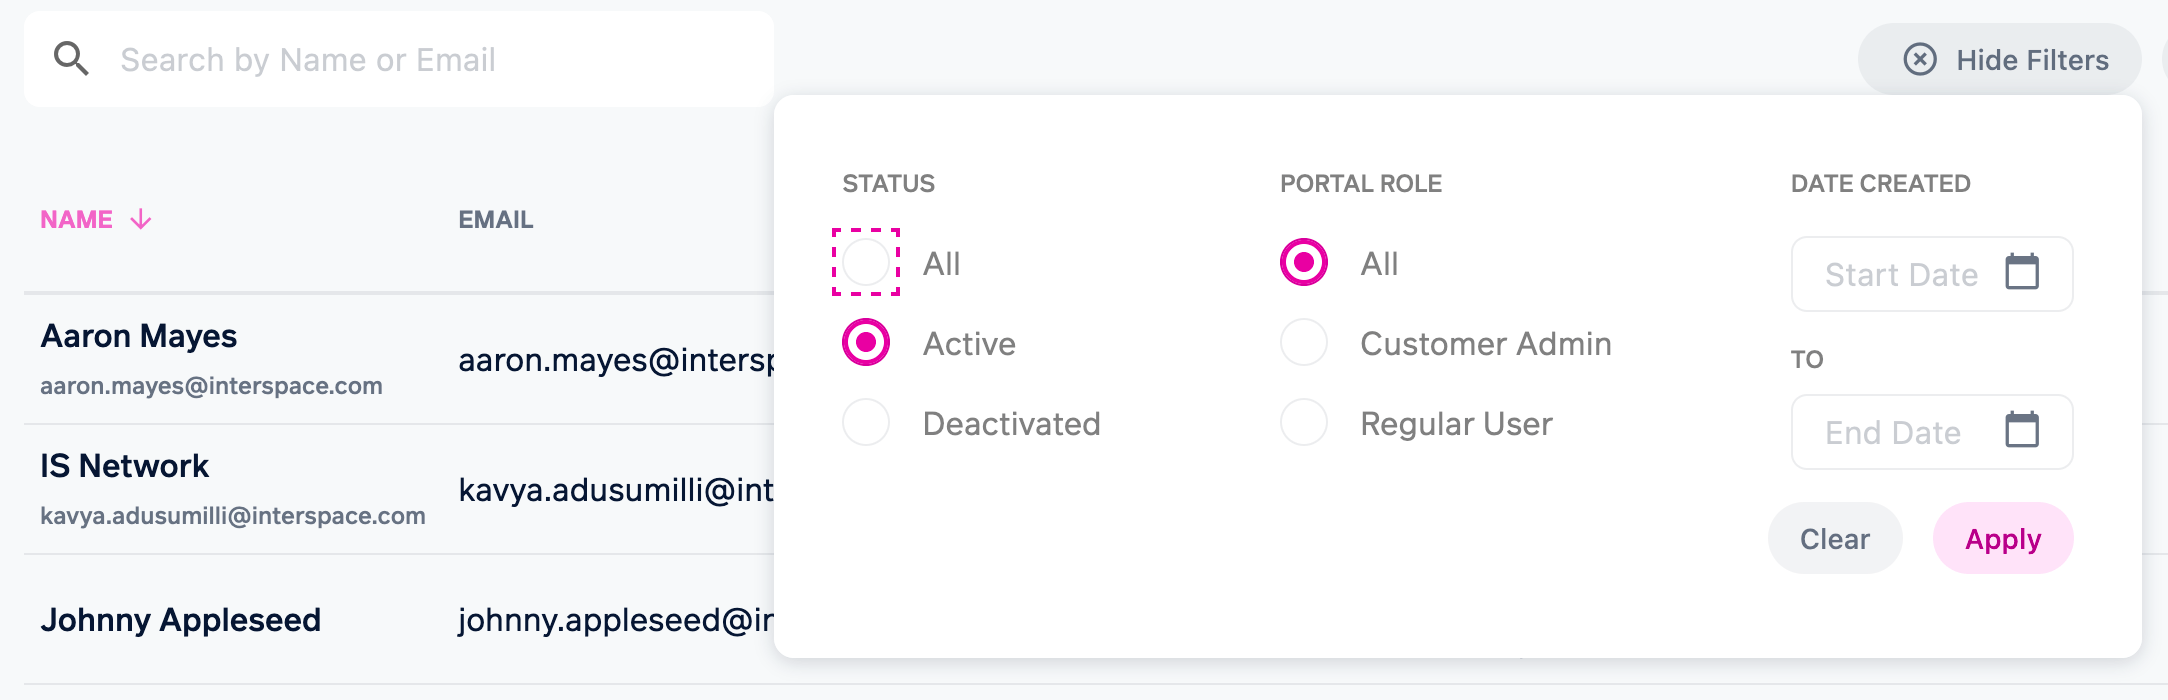2168x700 pixels.
Task: Click the End Date input field
Action: [x=1892, y=432]
